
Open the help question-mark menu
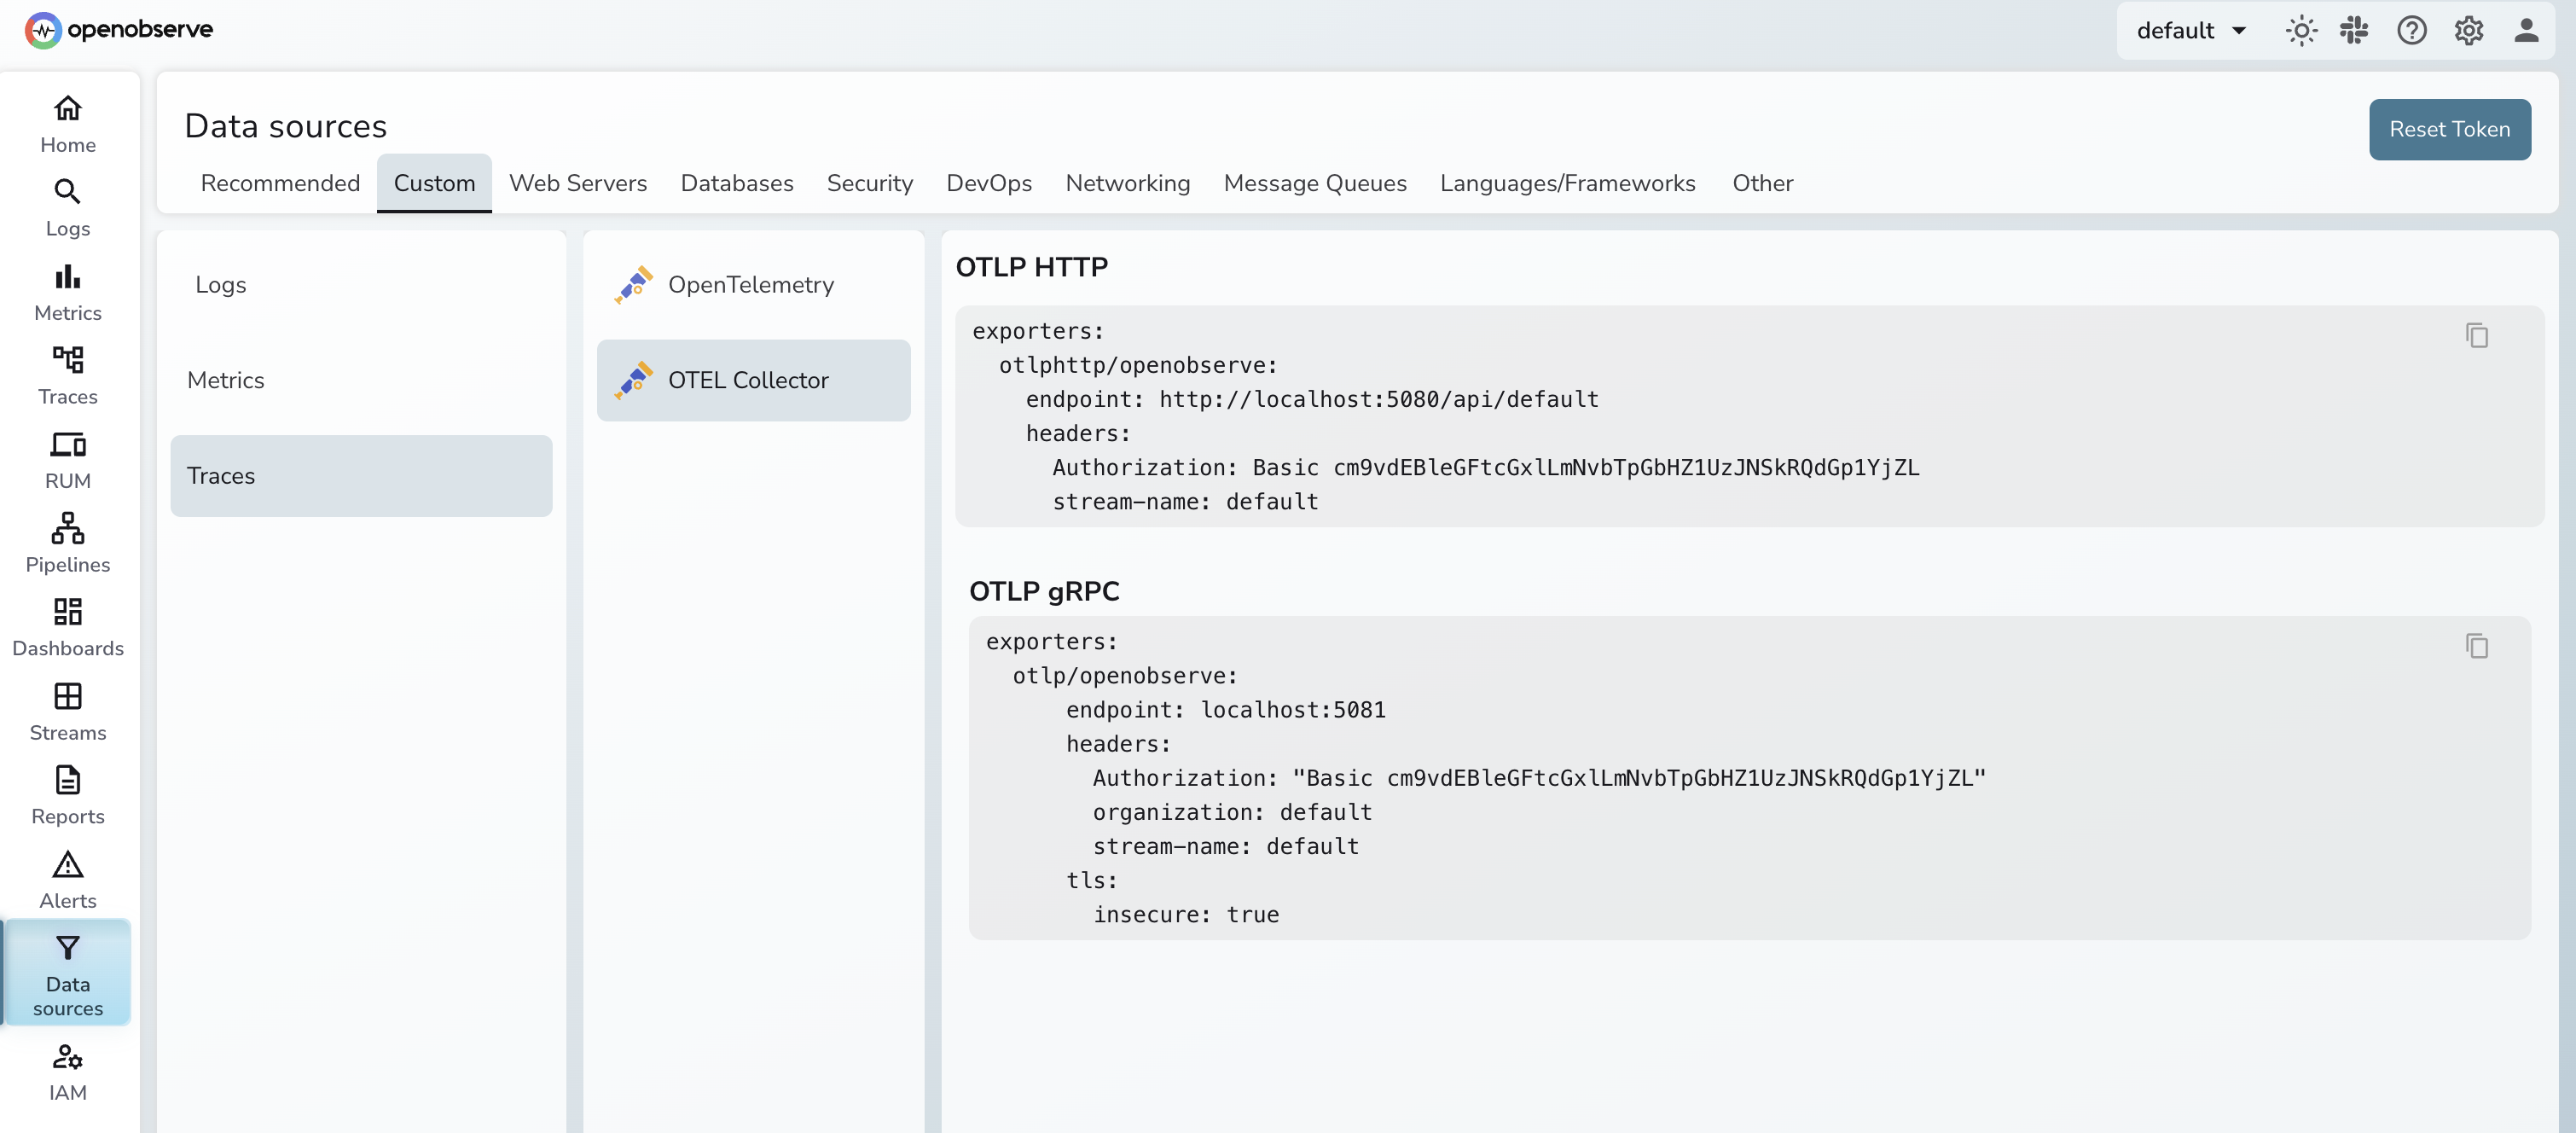pyautogui.click(x=2411, y=31)
